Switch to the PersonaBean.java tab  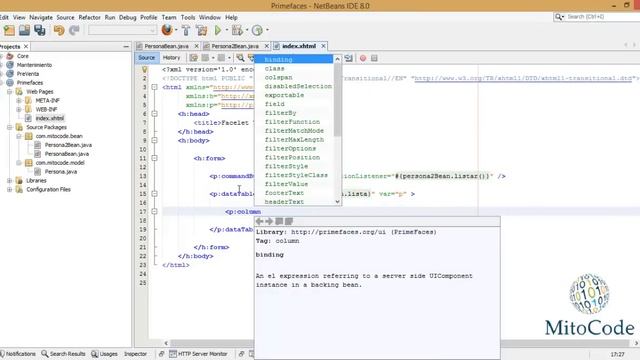166,46
